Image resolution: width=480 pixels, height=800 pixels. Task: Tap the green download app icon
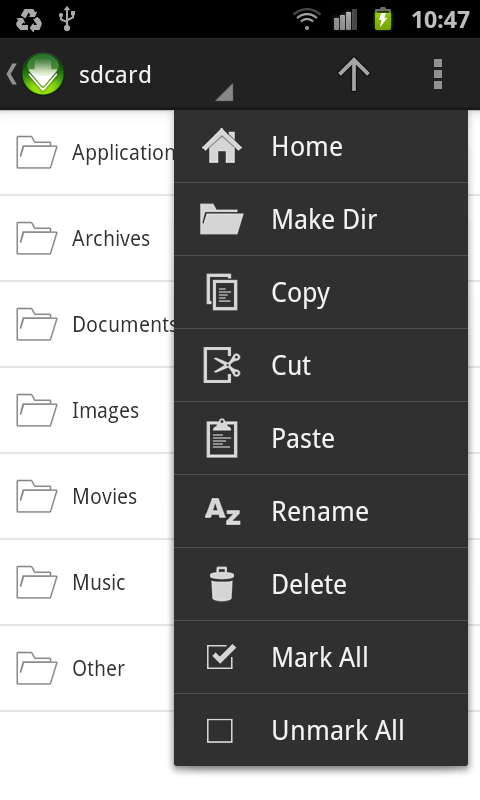43,74
